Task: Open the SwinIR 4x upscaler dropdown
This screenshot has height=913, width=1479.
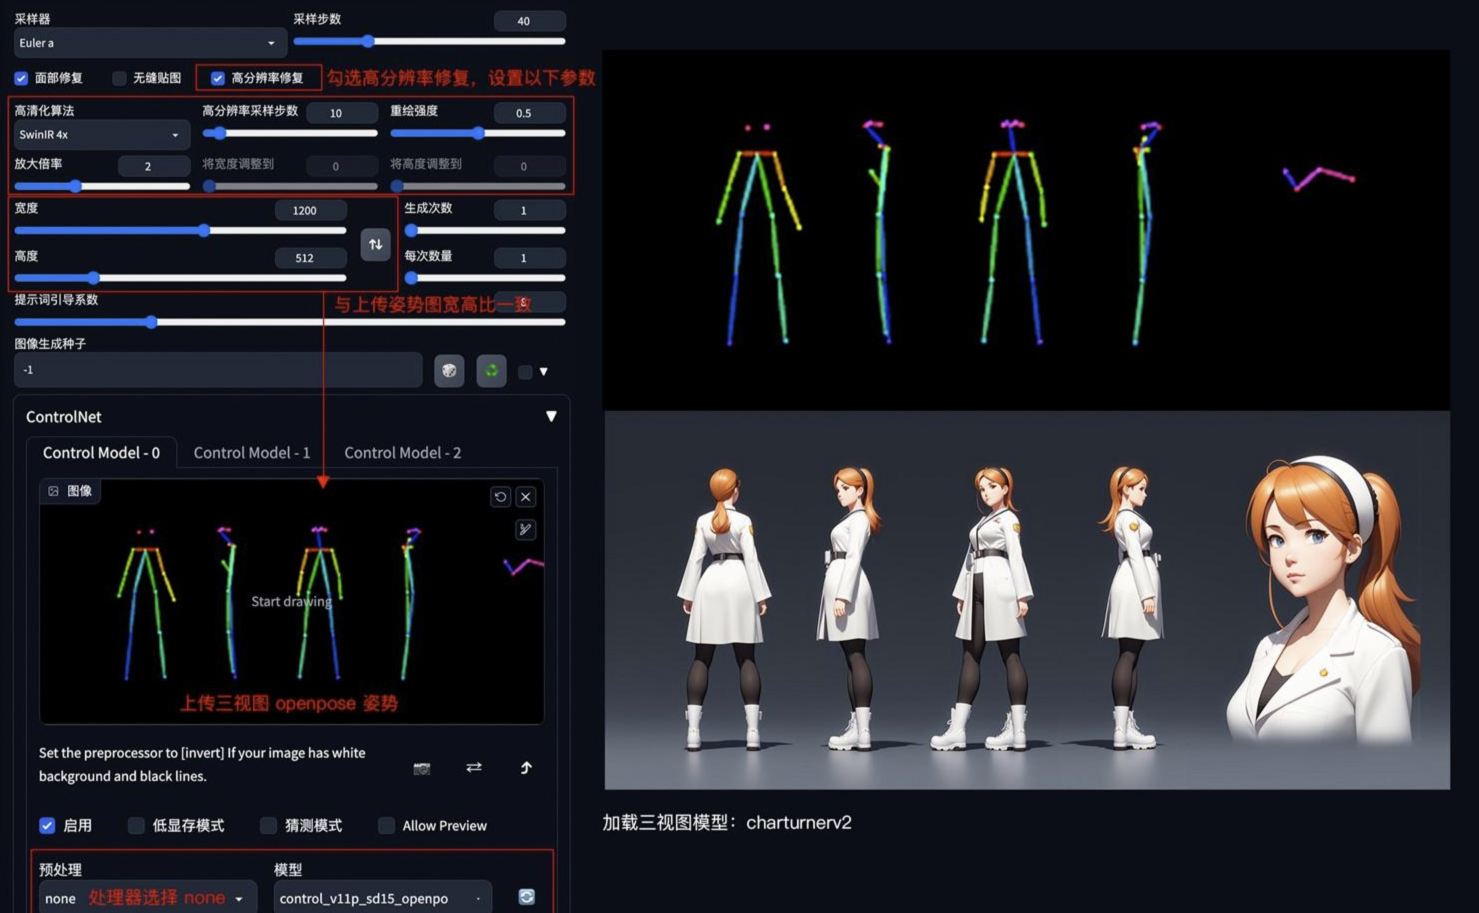Action: point(101,135)
